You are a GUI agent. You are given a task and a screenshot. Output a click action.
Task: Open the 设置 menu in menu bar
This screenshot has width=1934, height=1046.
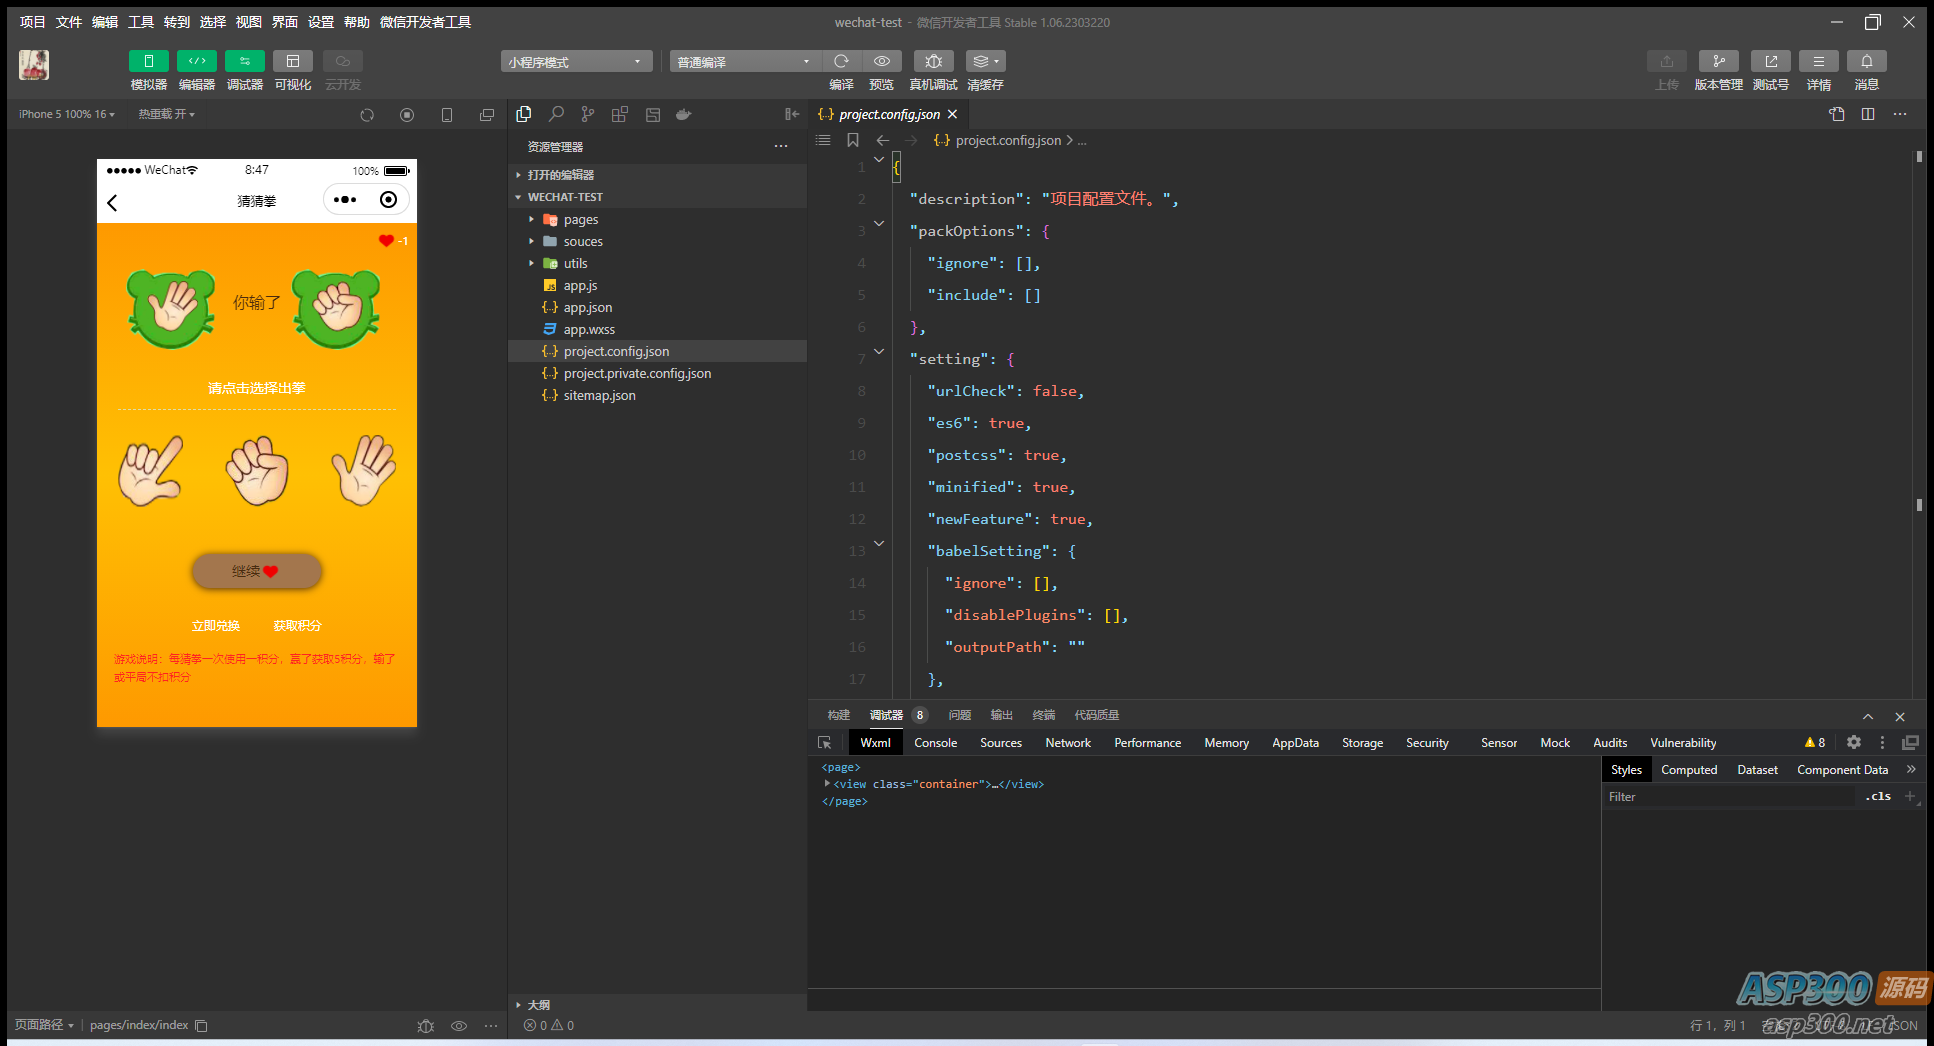click(x=320, y=22)
